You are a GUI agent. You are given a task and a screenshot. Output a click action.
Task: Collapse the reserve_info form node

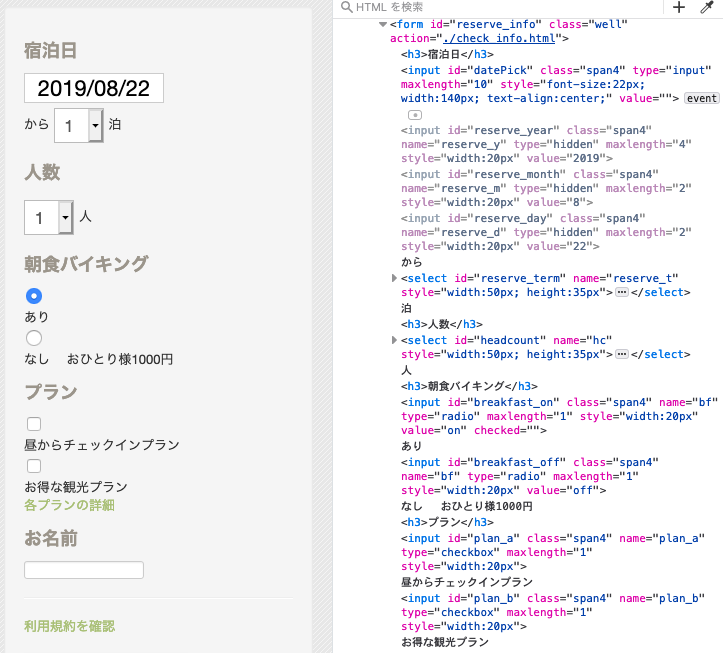pyautogui.click(x=383, y=24)
